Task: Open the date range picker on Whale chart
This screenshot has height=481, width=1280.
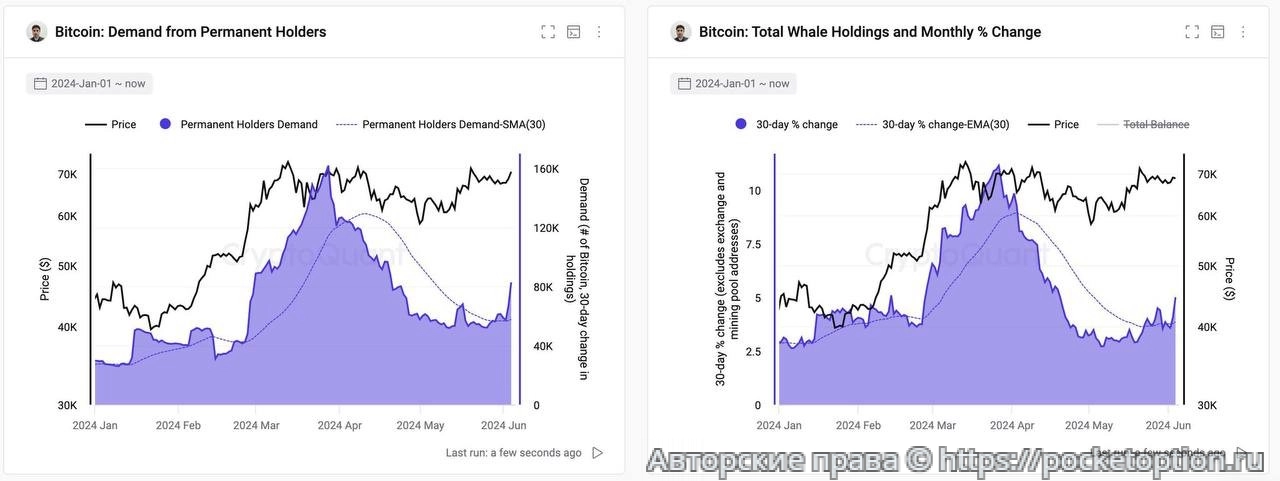Action: pos(733,84)
